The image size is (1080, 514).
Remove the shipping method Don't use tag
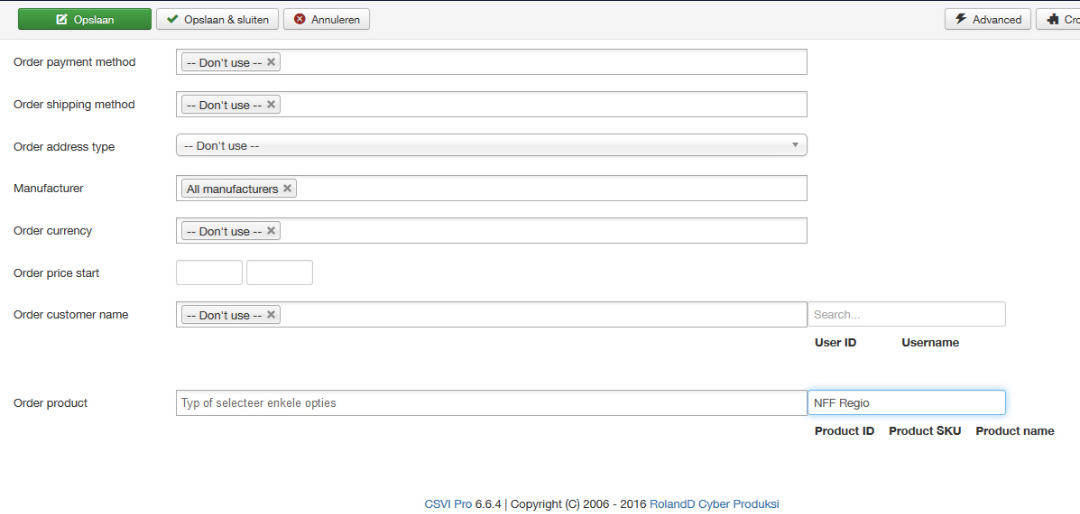point(271,104)
